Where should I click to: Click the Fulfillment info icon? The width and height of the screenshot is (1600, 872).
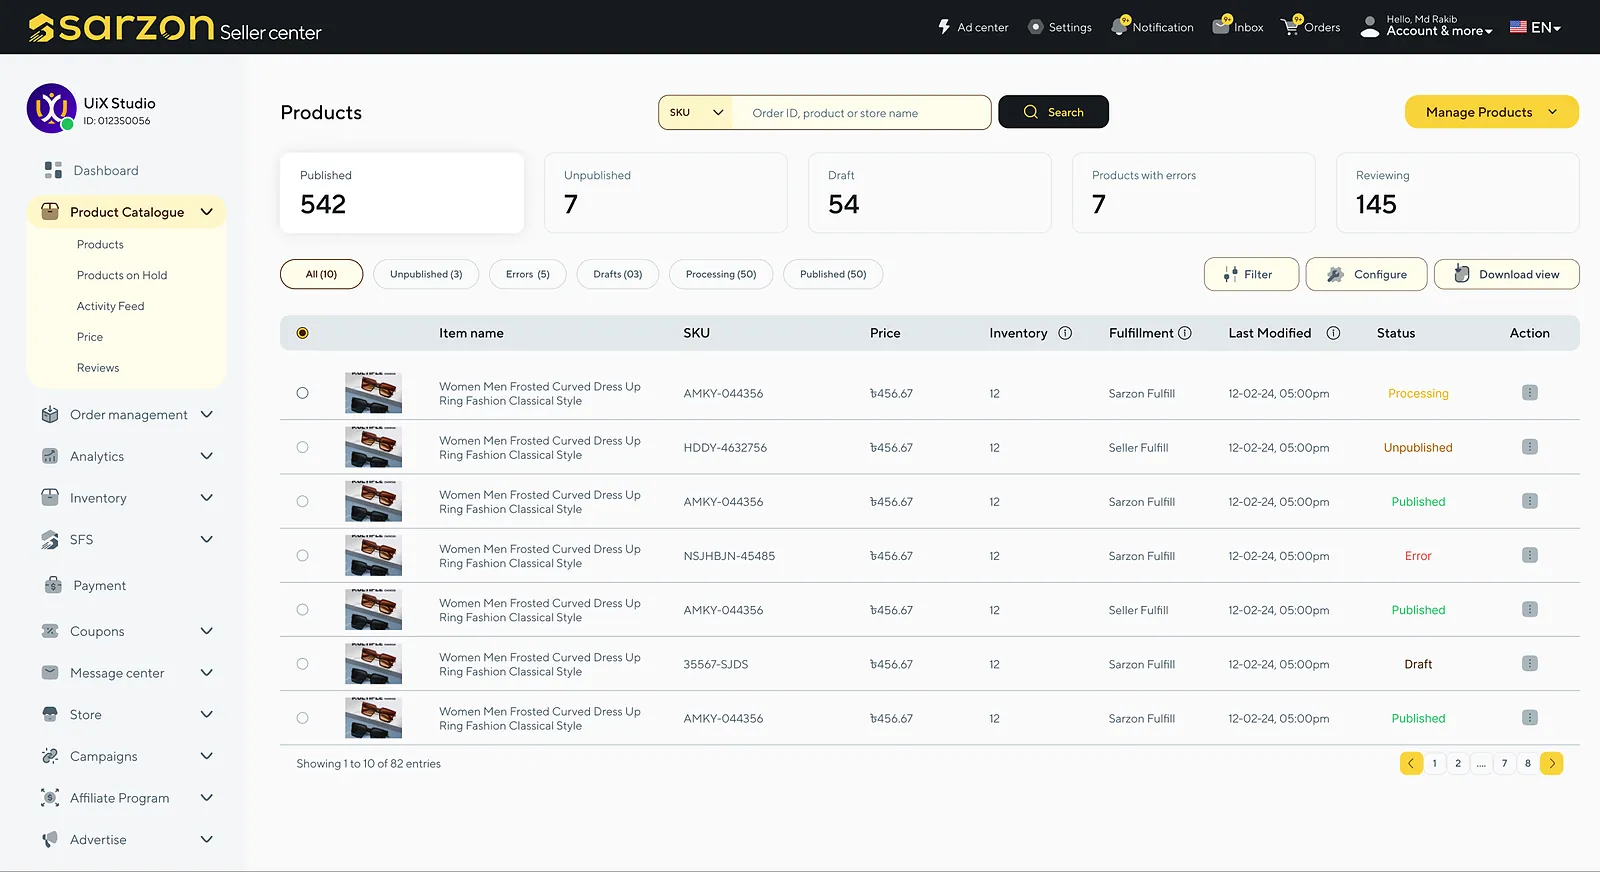coord(1185,333)
